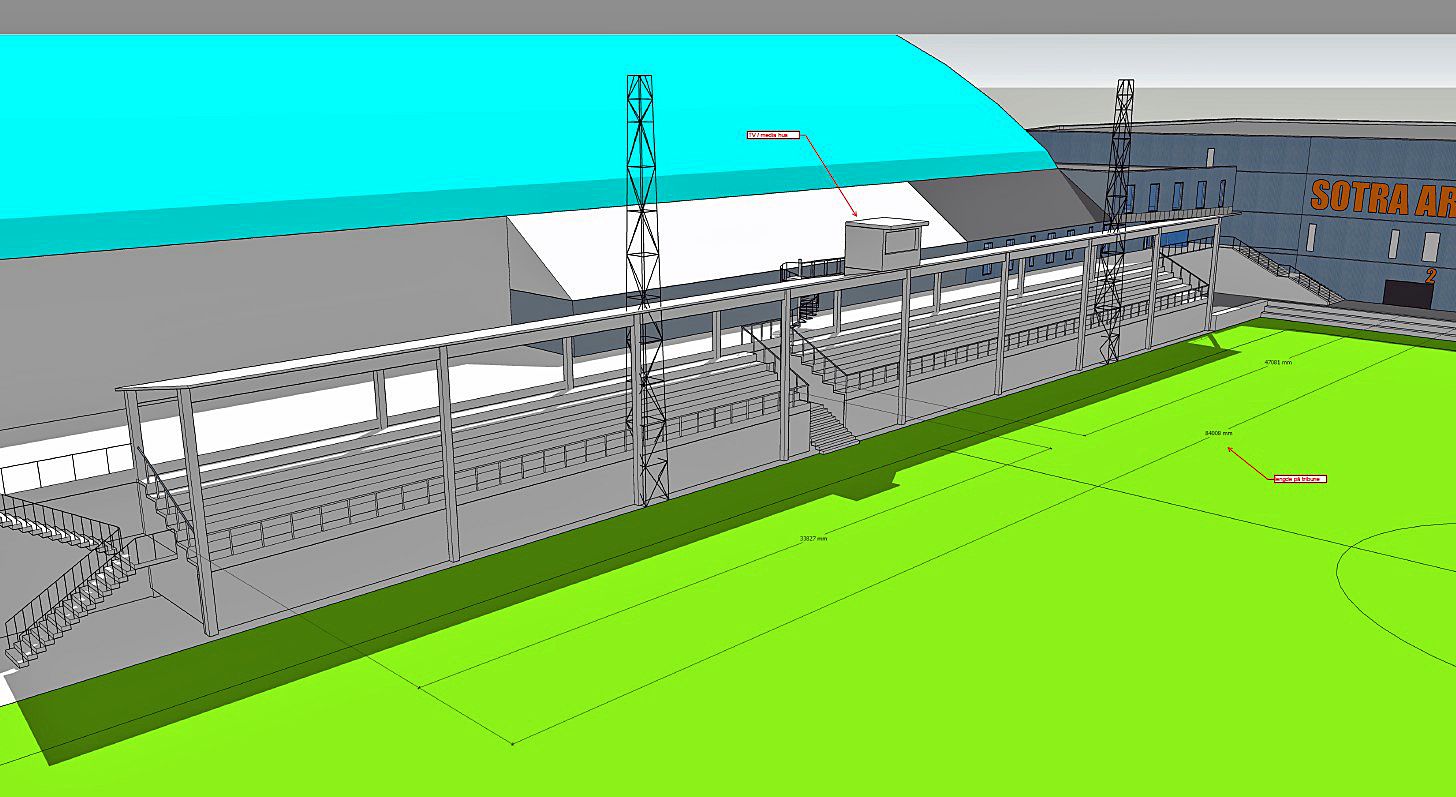Select the '84008 mm' dimension text
1456x797 pixels.
1218,434
